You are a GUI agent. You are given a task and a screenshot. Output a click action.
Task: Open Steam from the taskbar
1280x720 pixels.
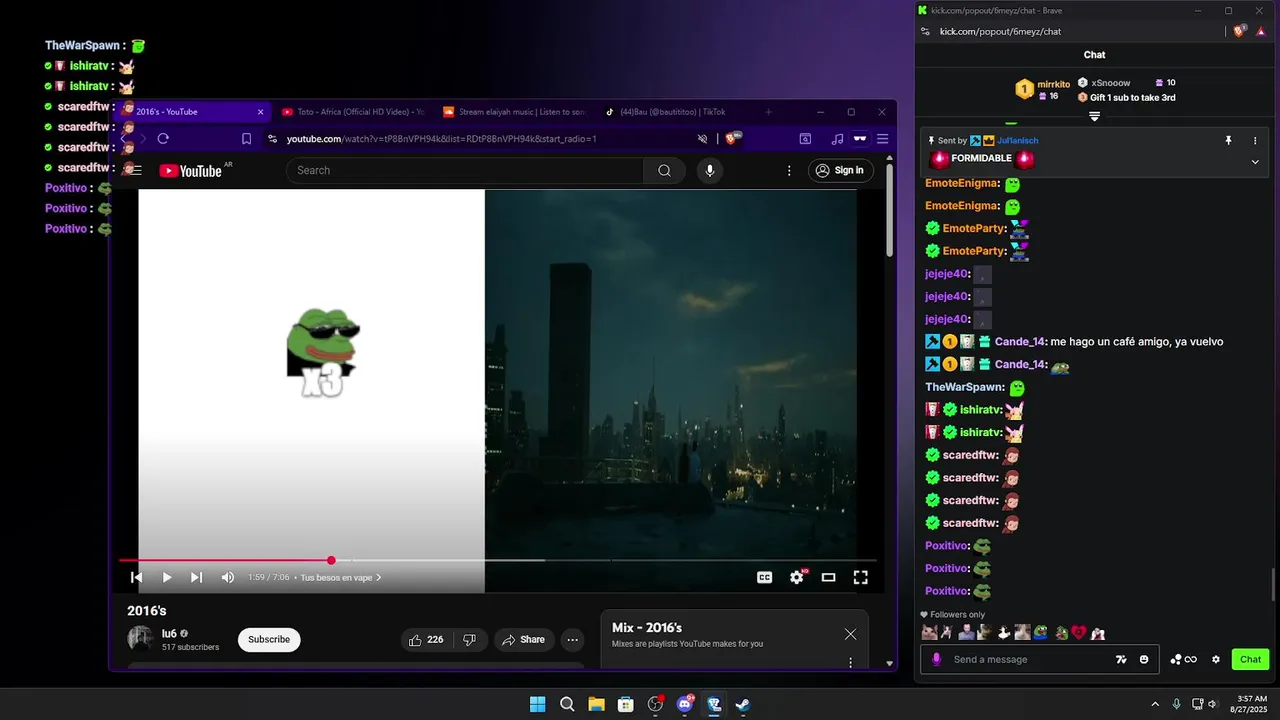(743, 704)
